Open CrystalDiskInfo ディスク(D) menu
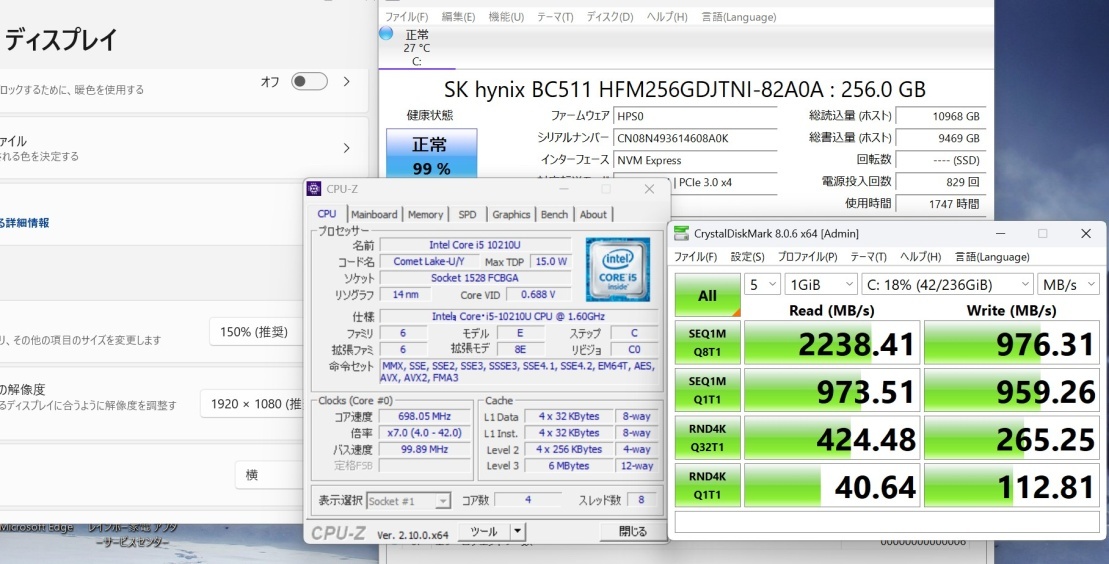Screen dimensions: 1109x564 point(610,17)
